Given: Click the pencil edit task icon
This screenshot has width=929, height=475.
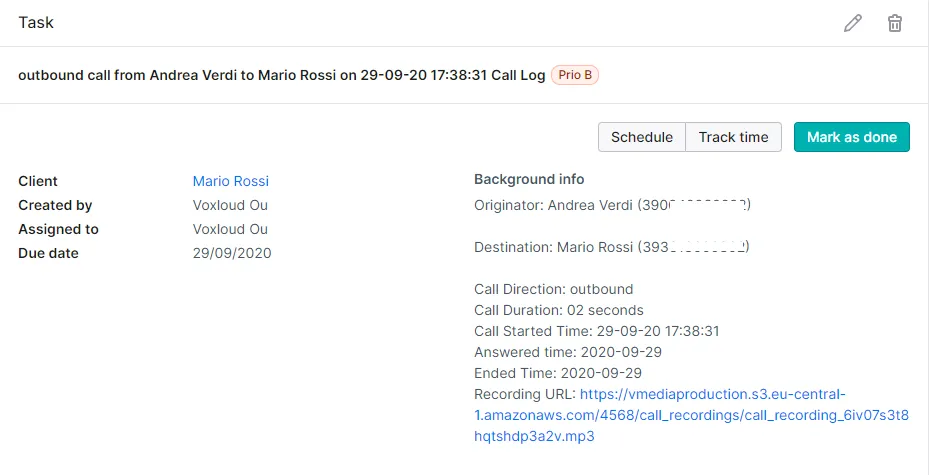Looking at the screenshot, I should (853, 23).
